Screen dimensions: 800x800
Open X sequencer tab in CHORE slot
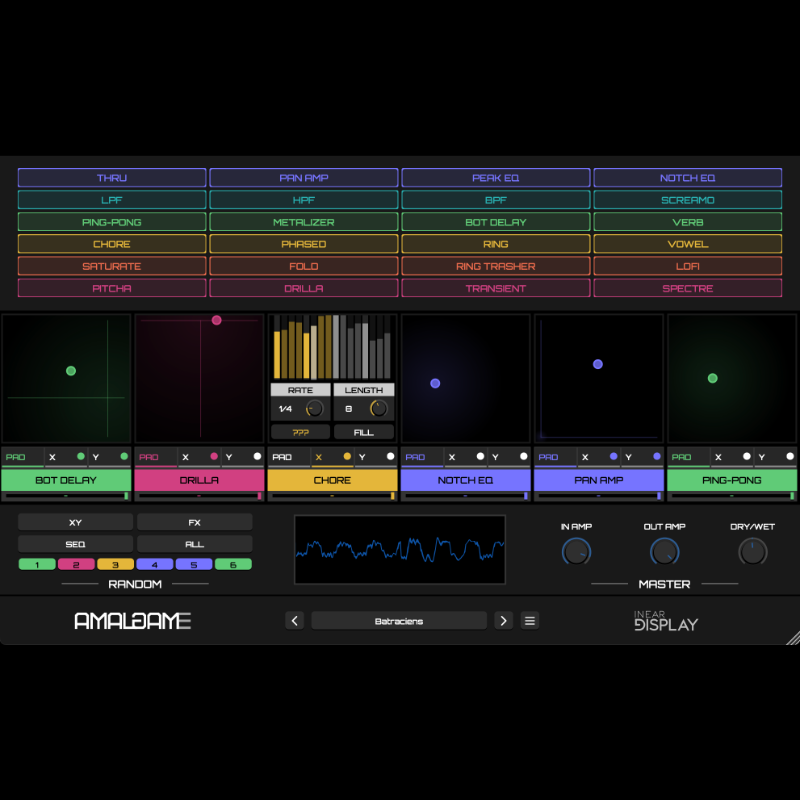333,457
